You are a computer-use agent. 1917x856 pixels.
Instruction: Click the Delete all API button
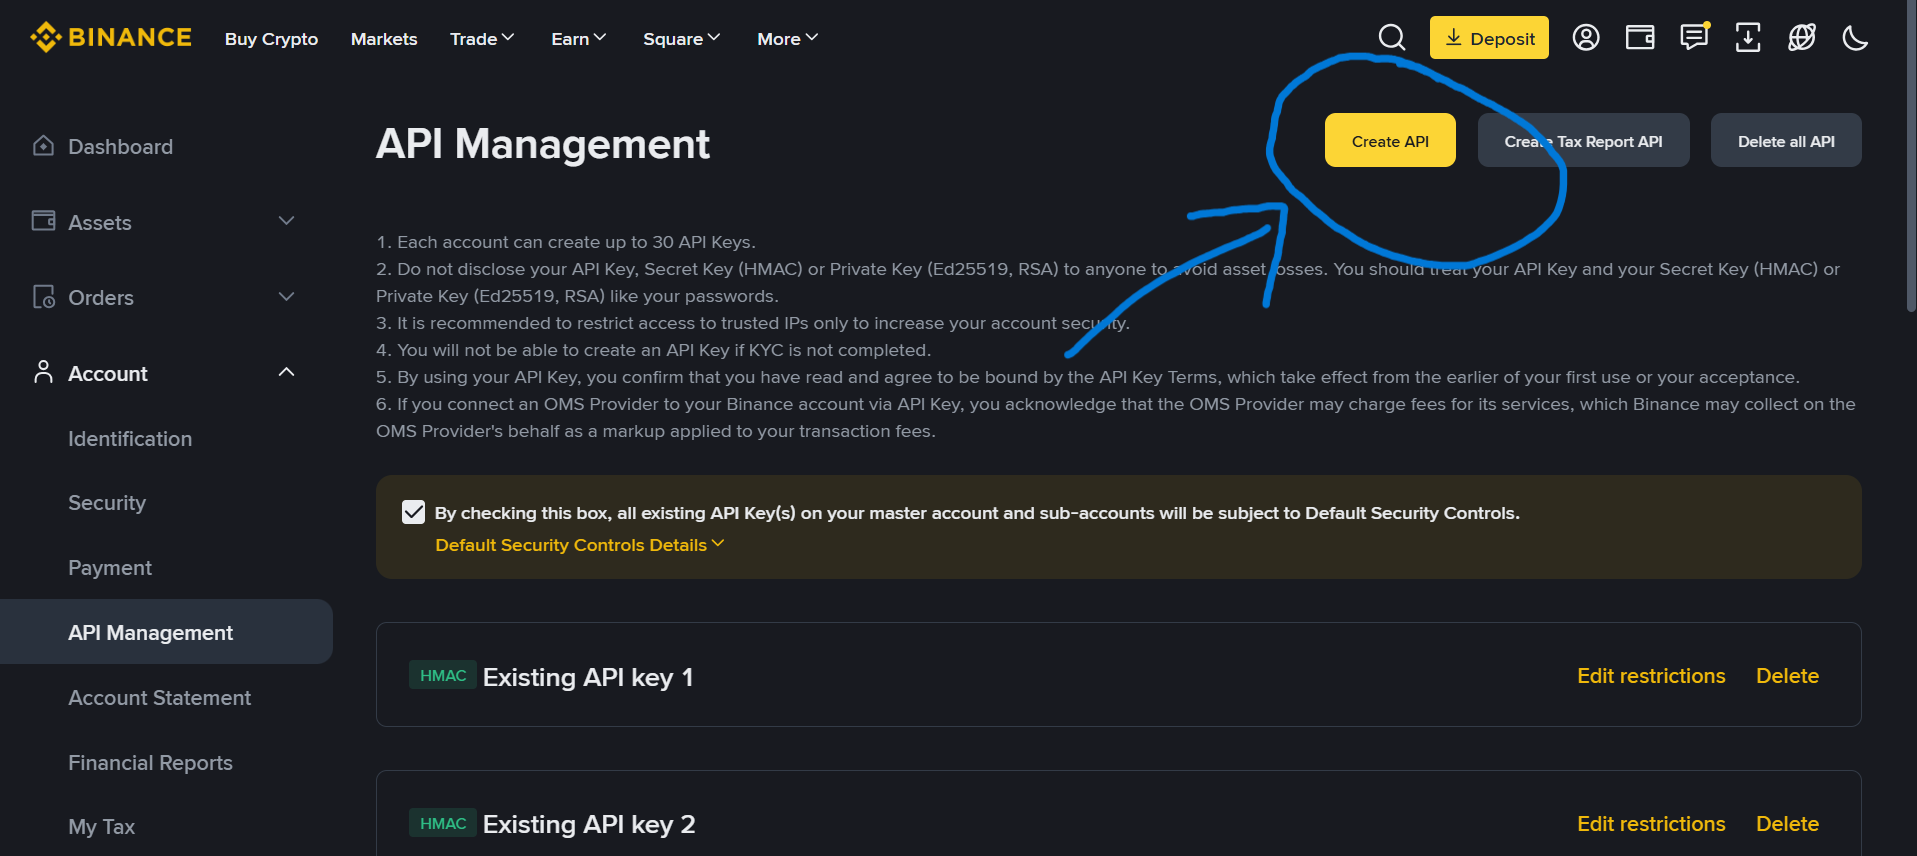pos(1786,140)
